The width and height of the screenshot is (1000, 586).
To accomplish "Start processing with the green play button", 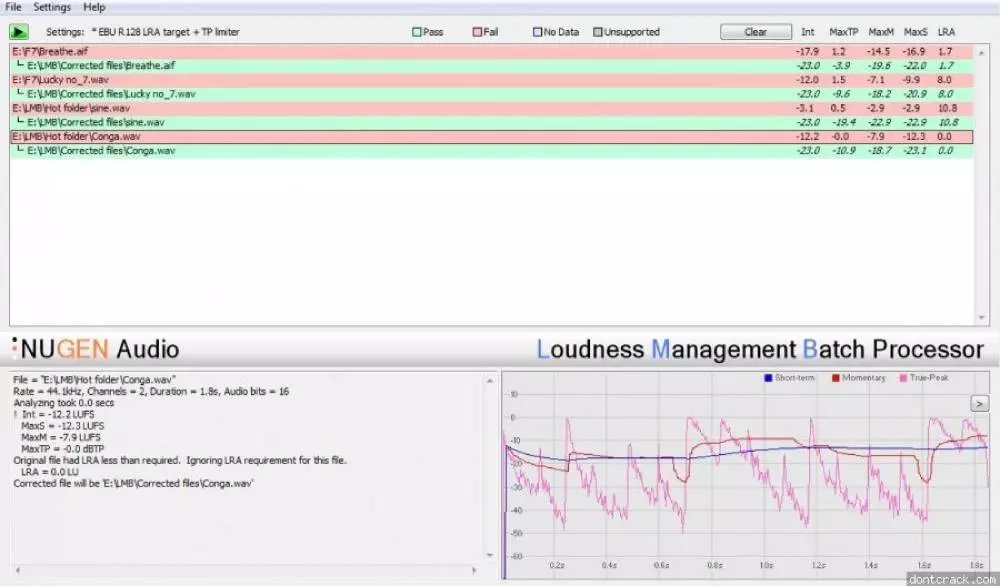I will pos(18,32).
